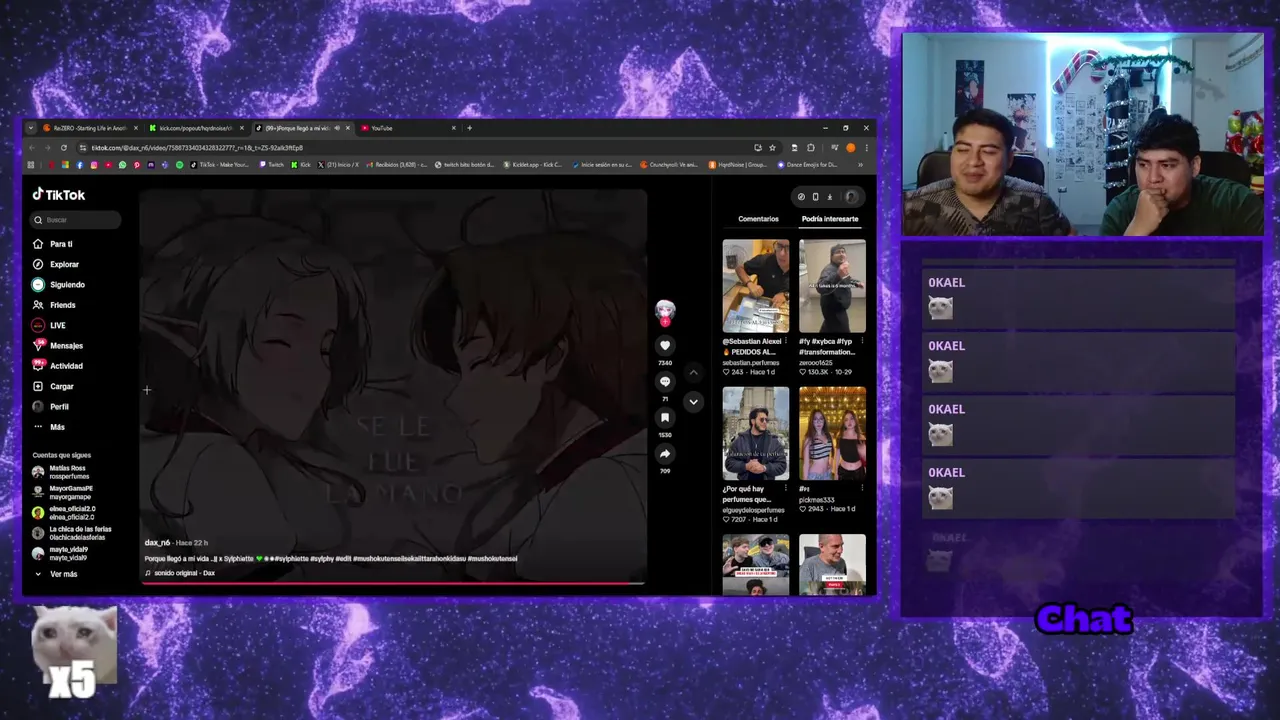This screenshot has width=1280, height=720.
Task: Open options for Por qué hay perfumes video
Action: 787,489
